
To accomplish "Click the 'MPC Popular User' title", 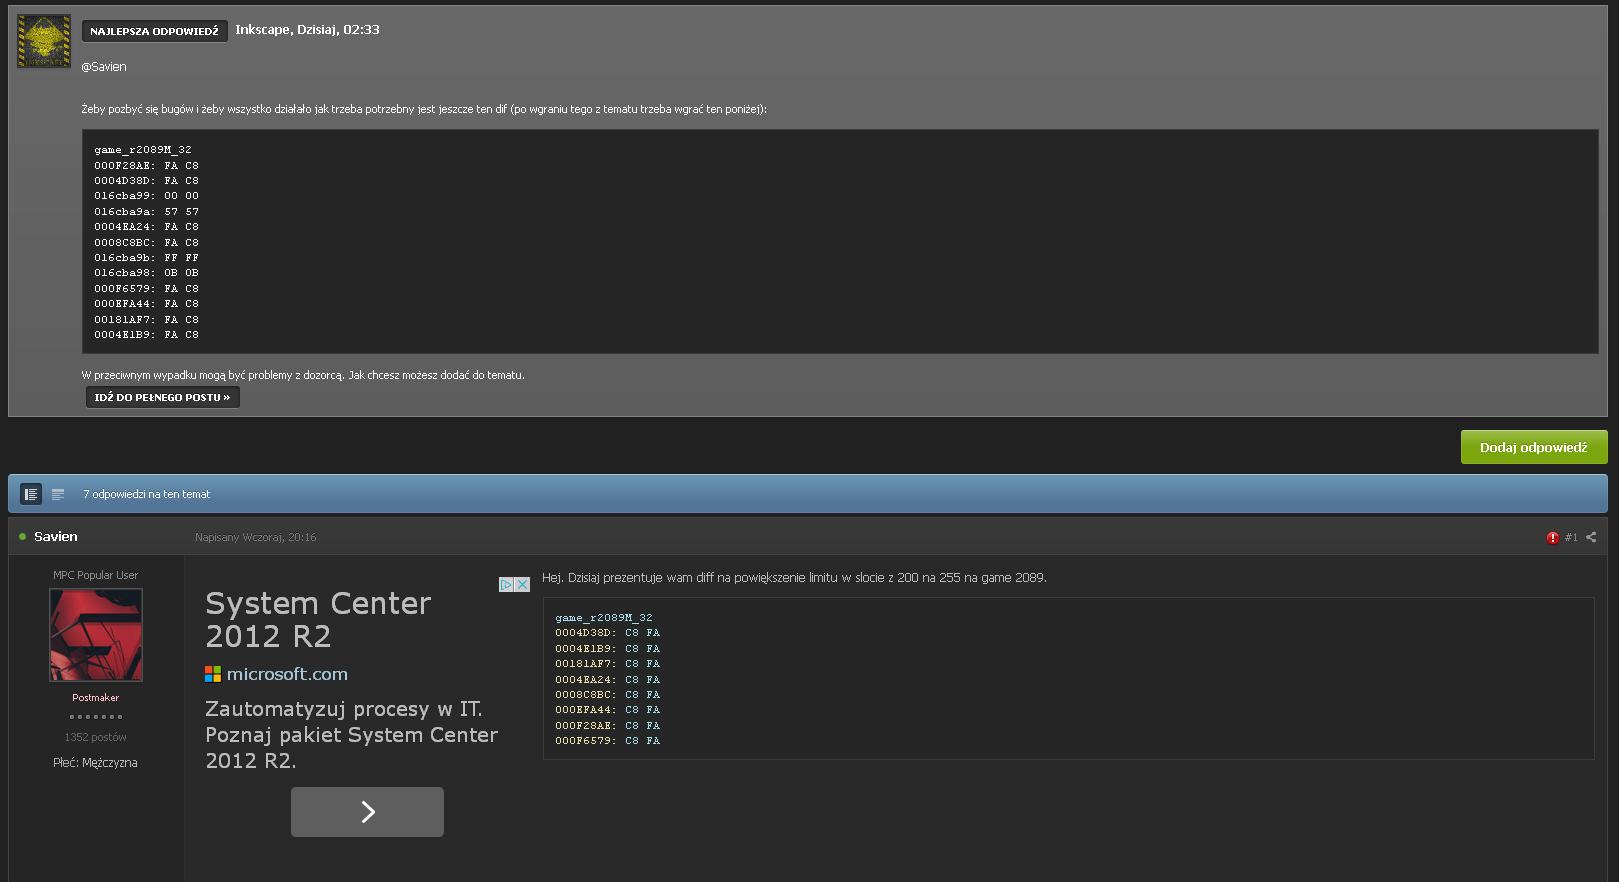I will 96,575.
